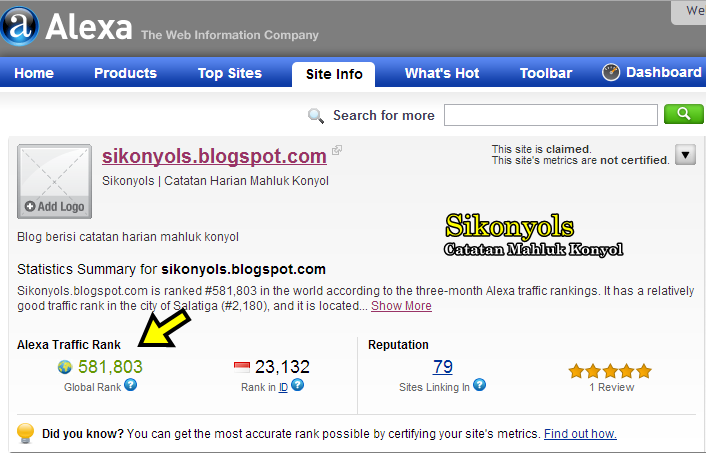Viewport: 706px width, 453px height.
Task: Open the Products tab
Action: coord(125,73)
